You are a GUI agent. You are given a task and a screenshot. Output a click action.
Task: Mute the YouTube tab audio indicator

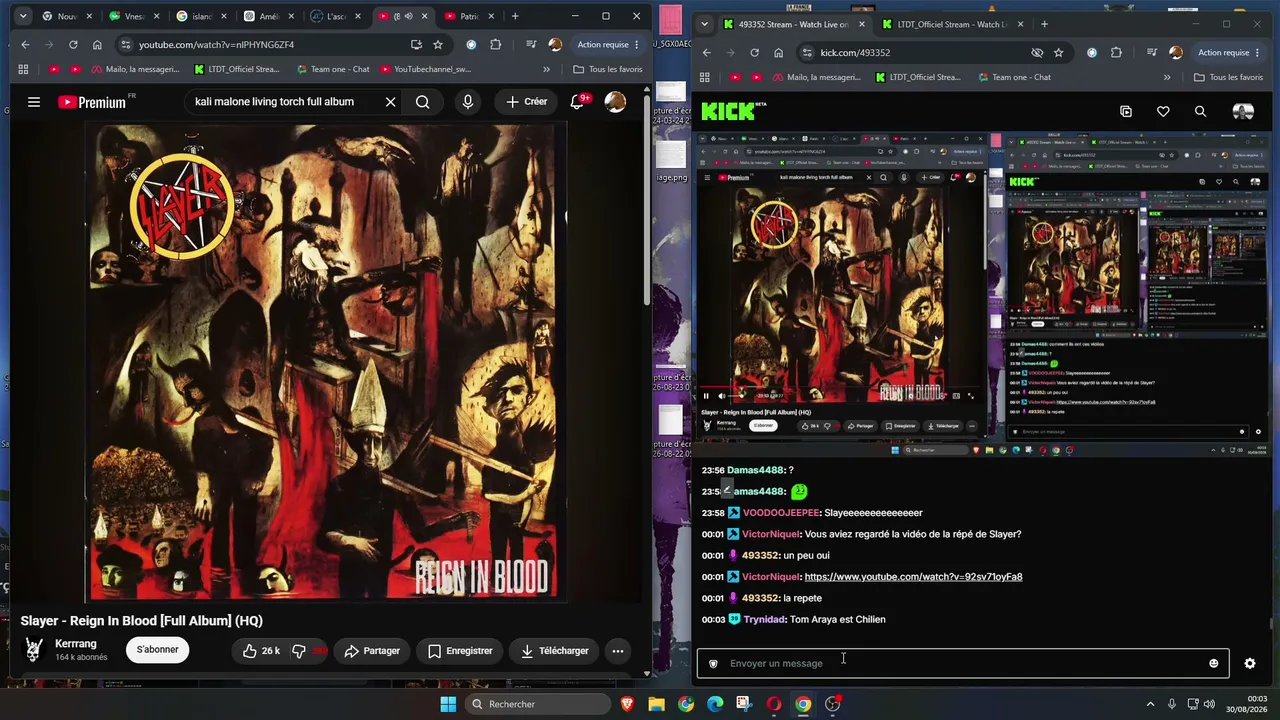(407, 16)
